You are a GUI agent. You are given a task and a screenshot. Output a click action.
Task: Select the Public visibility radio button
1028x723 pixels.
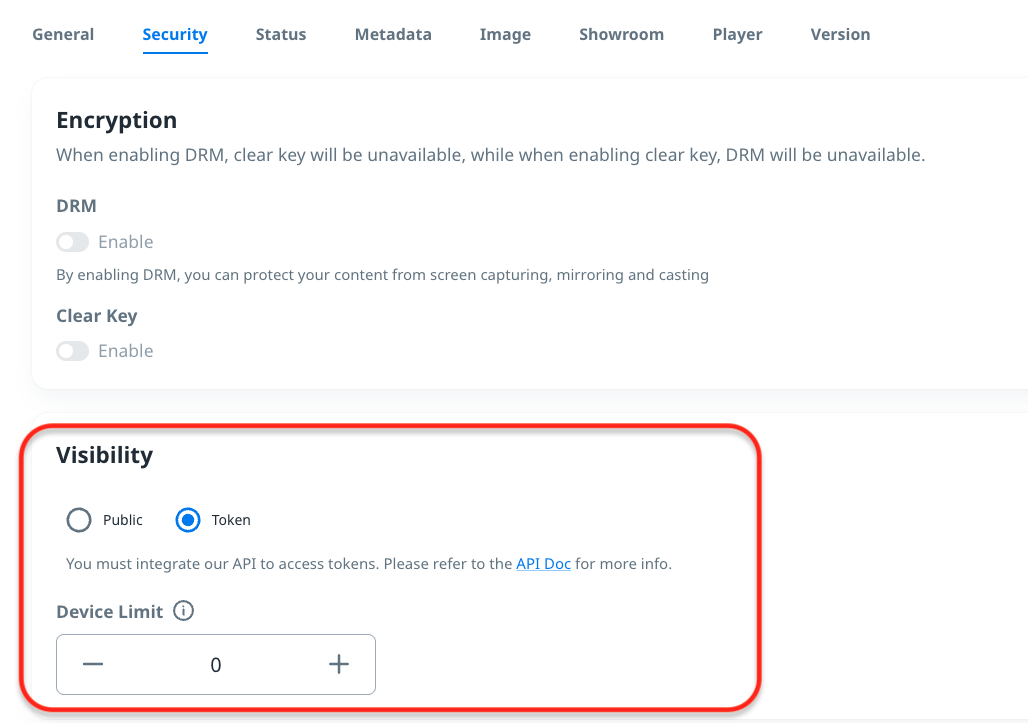(x=79, y=520)
